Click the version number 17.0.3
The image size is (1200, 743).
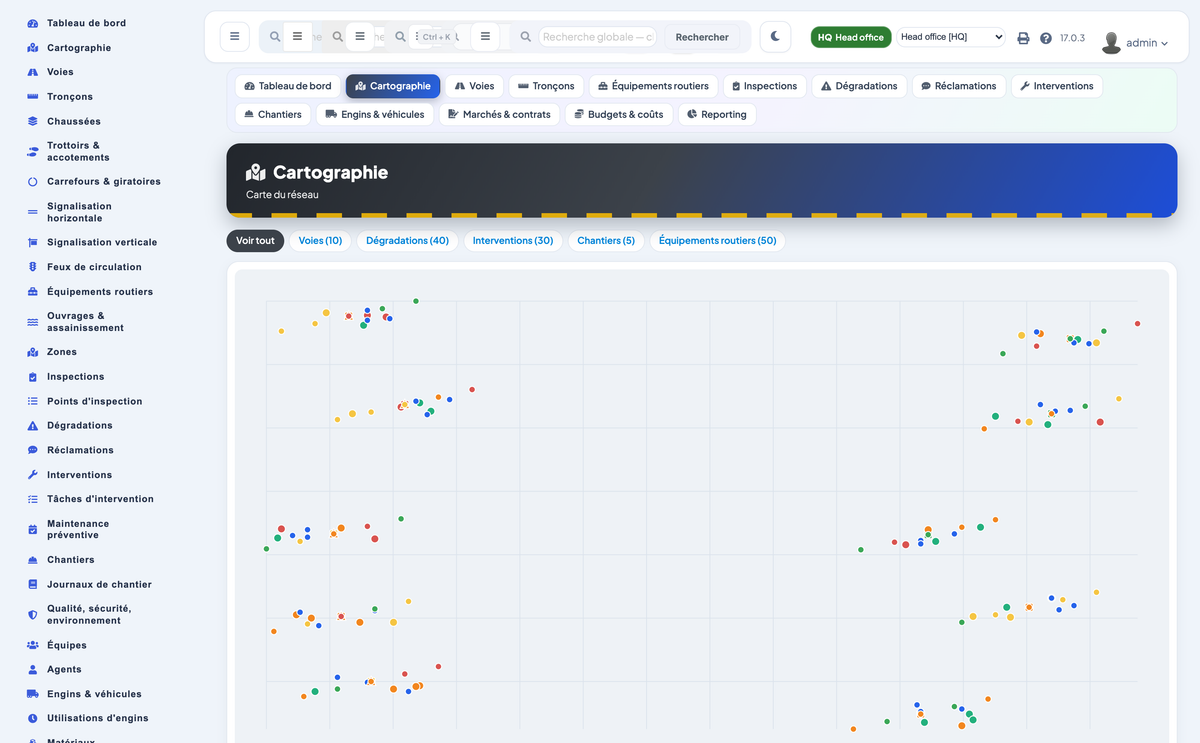pyautogui.click(x=1072, y=38)
